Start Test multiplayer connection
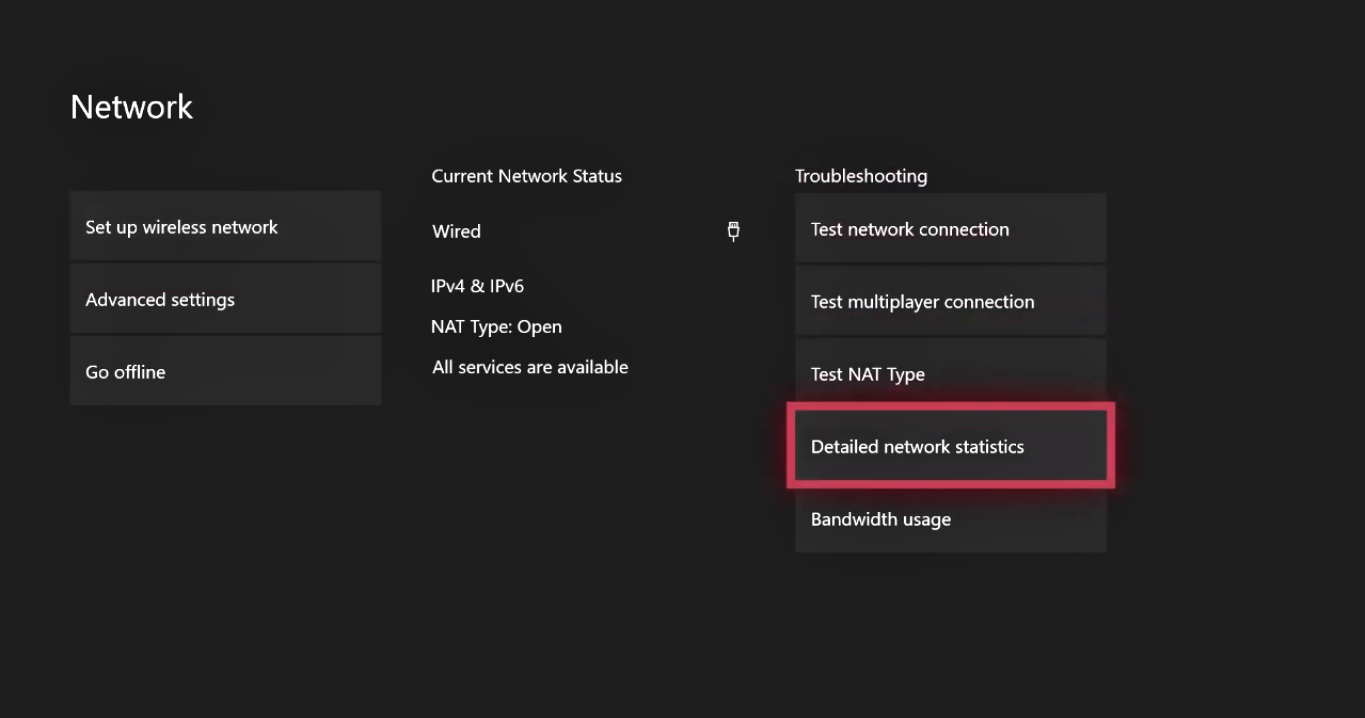Image resolution: width=1365 pixels, height=718 pixels. [950, 302]
